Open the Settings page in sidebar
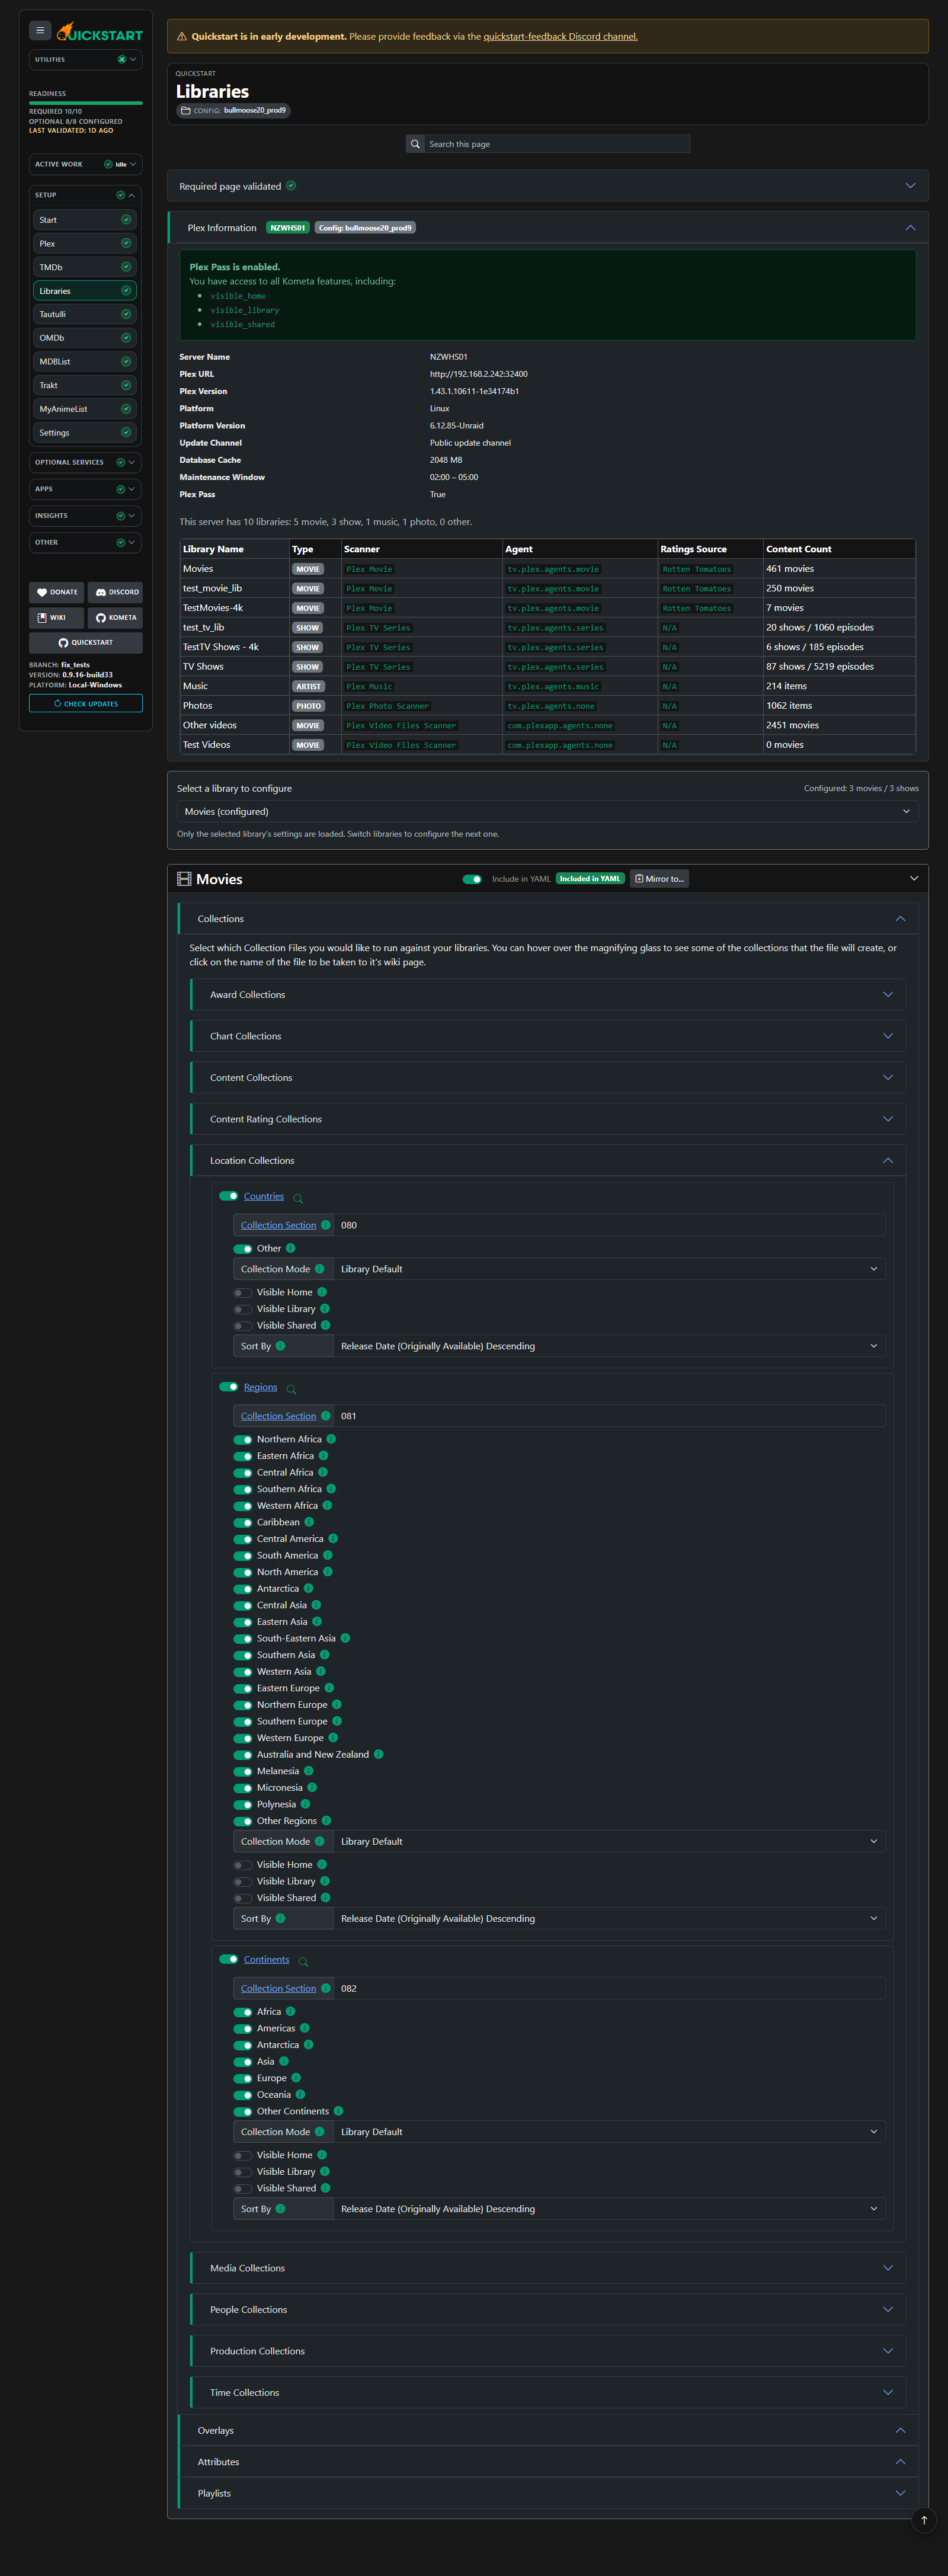The height and width of the screenshot is (2576, 948). (x=85, y=433)
